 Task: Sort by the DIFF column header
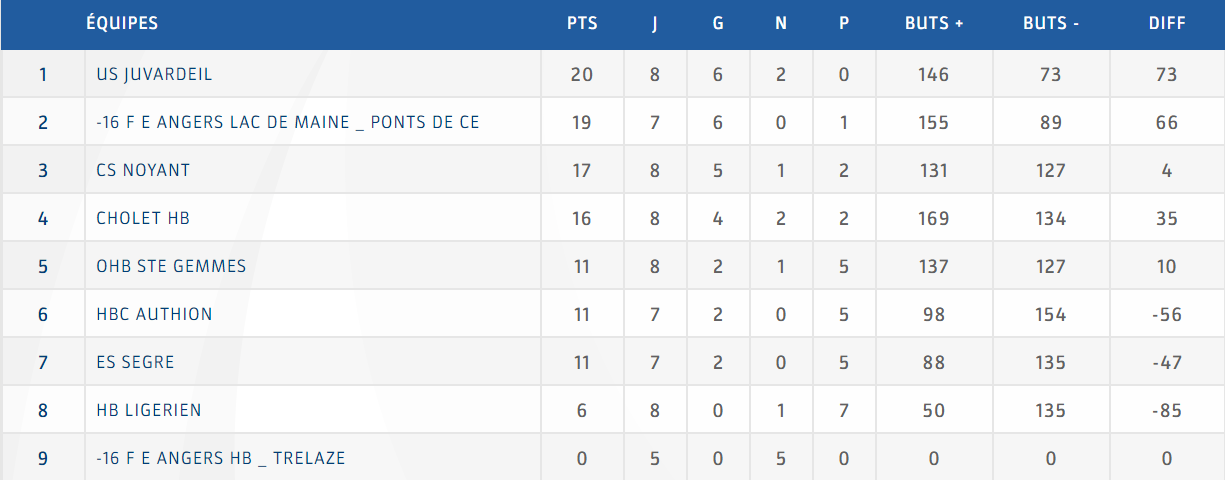[x=1167, y=23]
